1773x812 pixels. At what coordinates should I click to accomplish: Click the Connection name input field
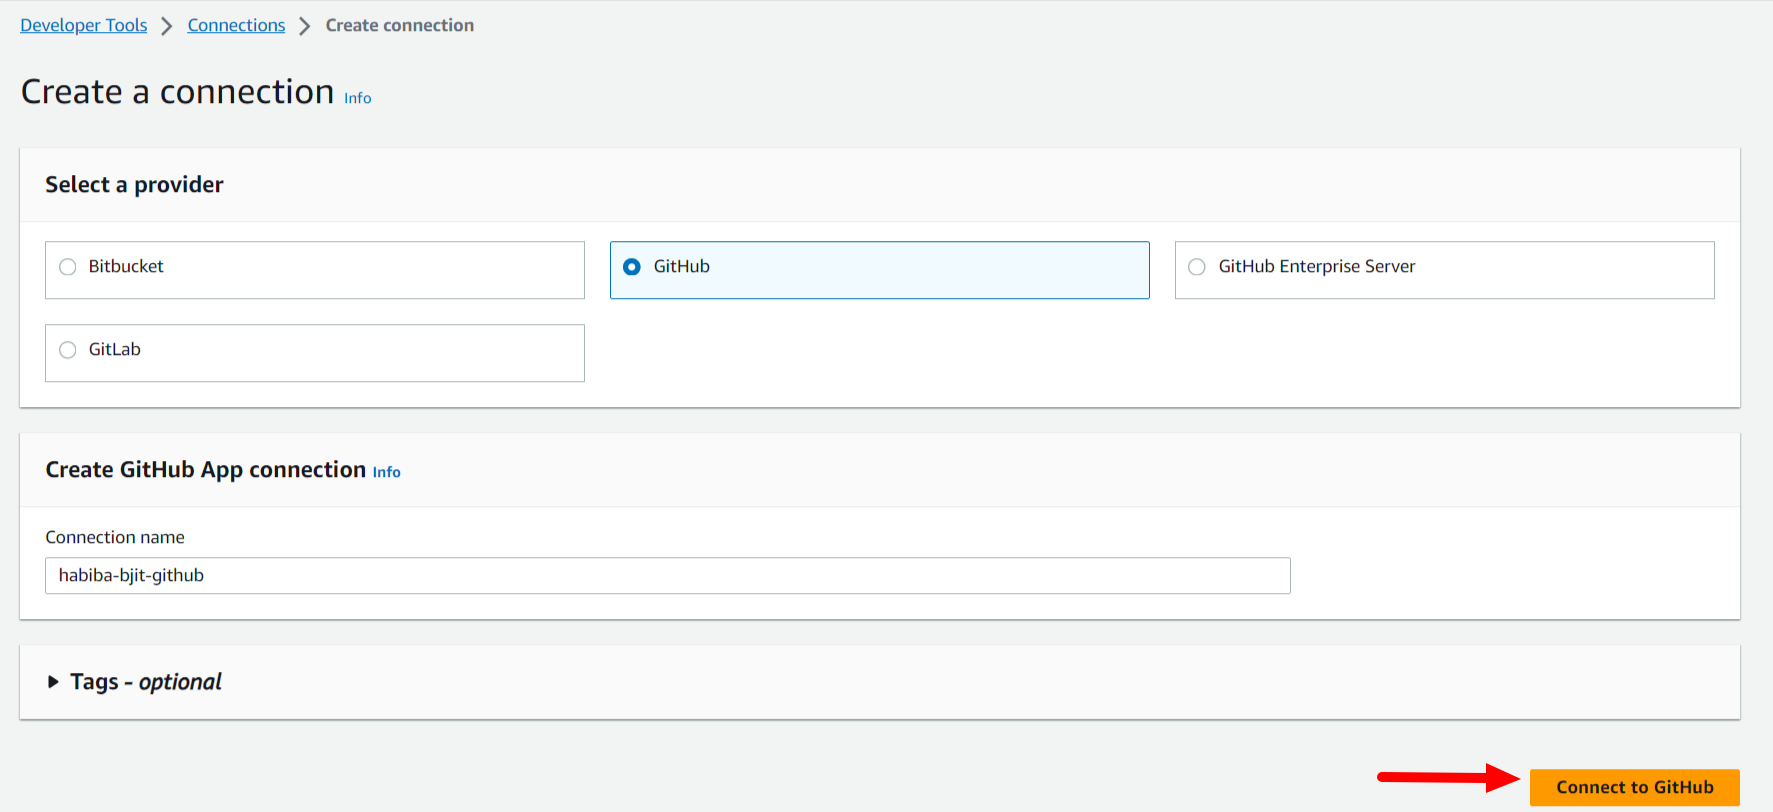(x=668, y=576)
